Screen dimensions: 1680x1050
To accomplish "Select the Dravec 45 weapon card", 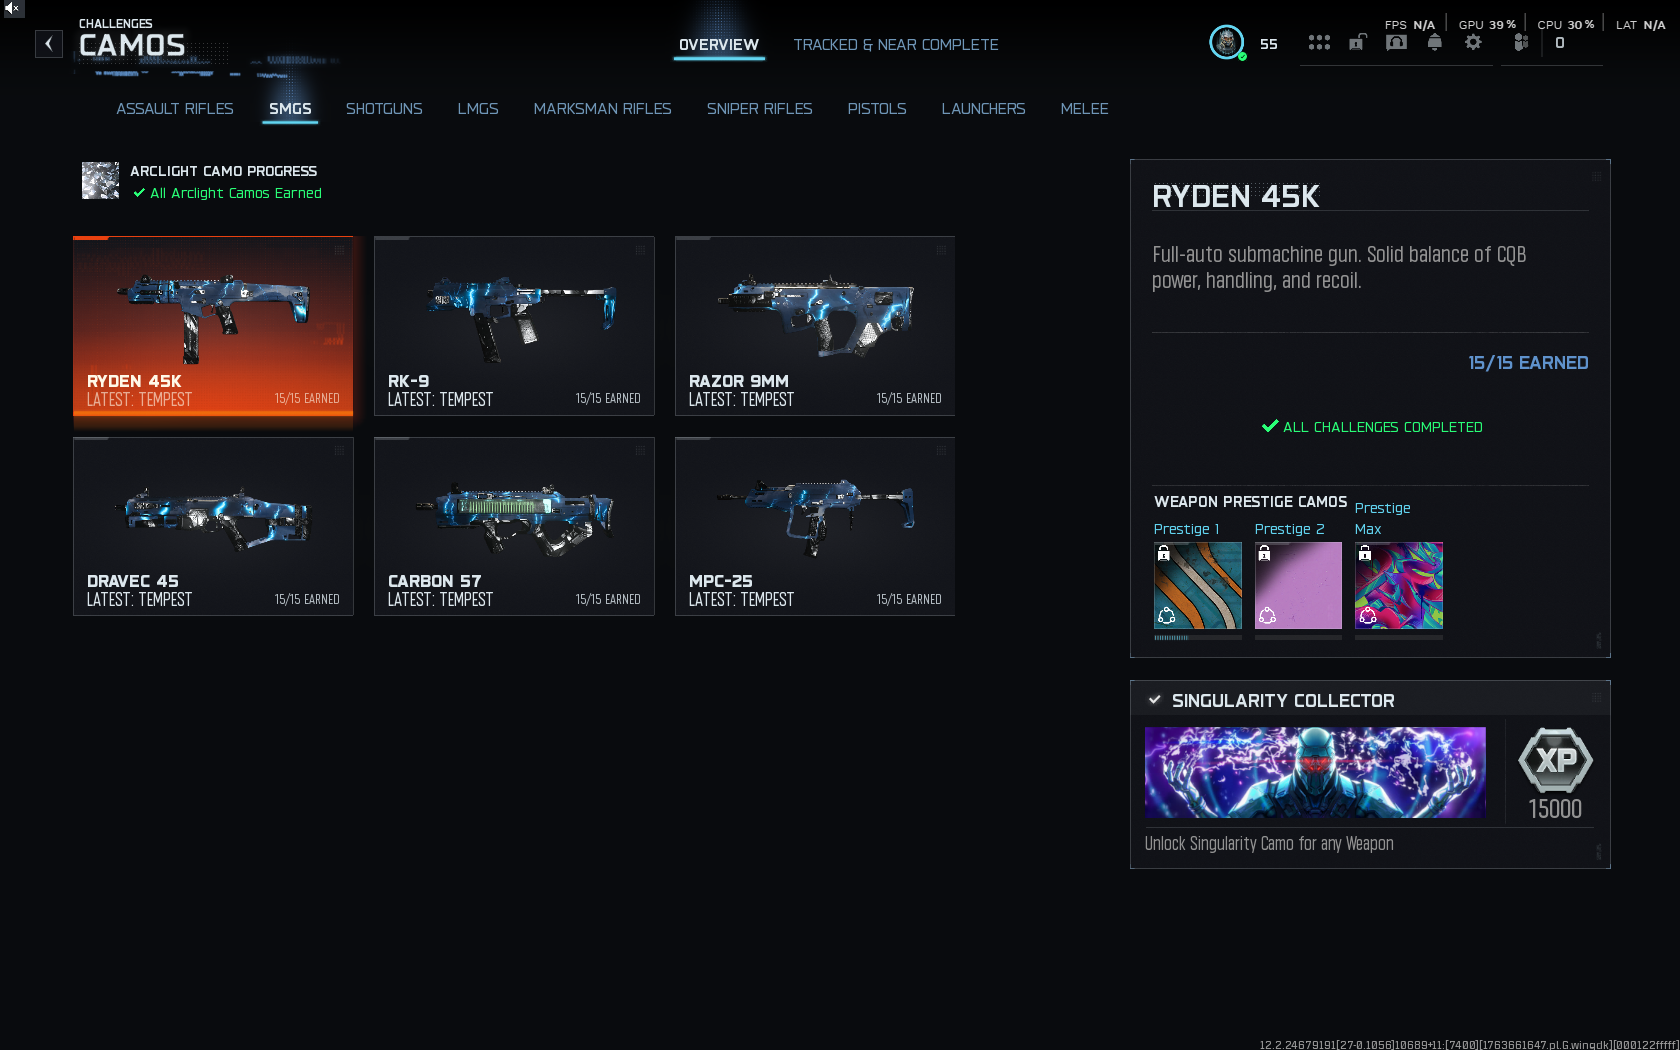I will click(213, 527).
